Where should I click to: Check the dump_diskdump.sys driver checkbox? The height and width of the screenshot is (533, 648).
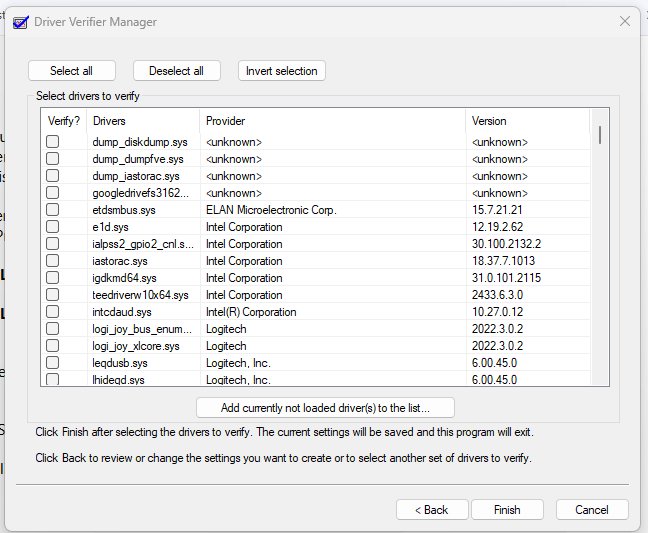click(x=52, y=142)
